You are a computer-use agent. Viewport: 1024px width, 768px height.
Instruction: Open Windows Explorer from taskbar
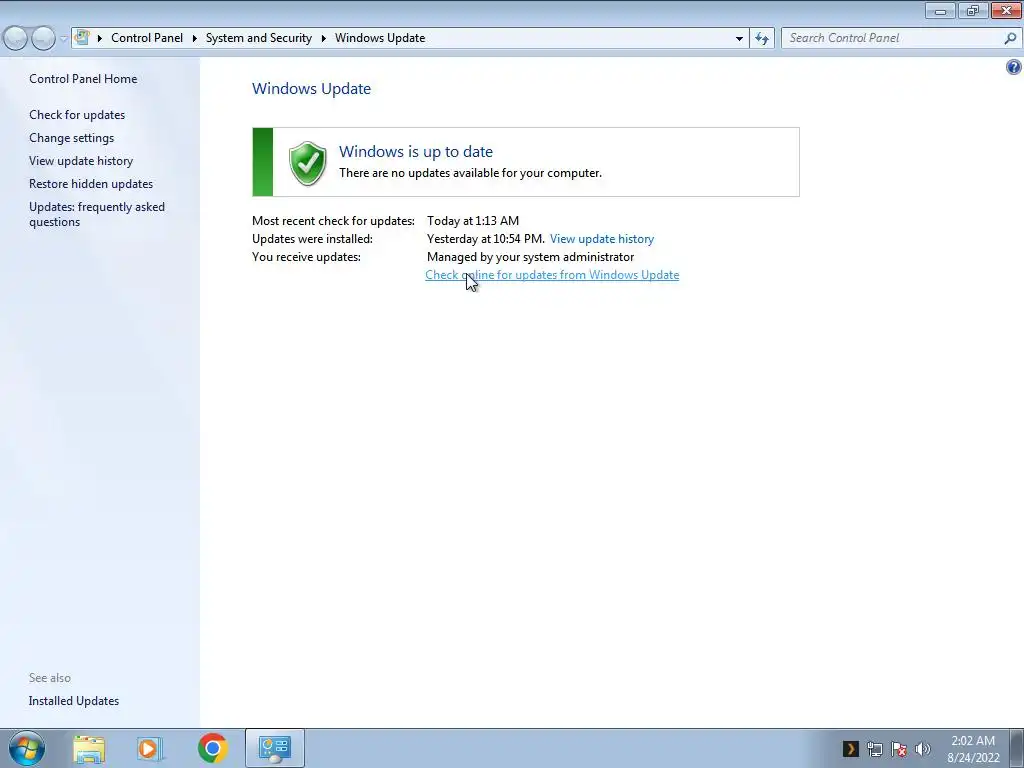[89, 748]
